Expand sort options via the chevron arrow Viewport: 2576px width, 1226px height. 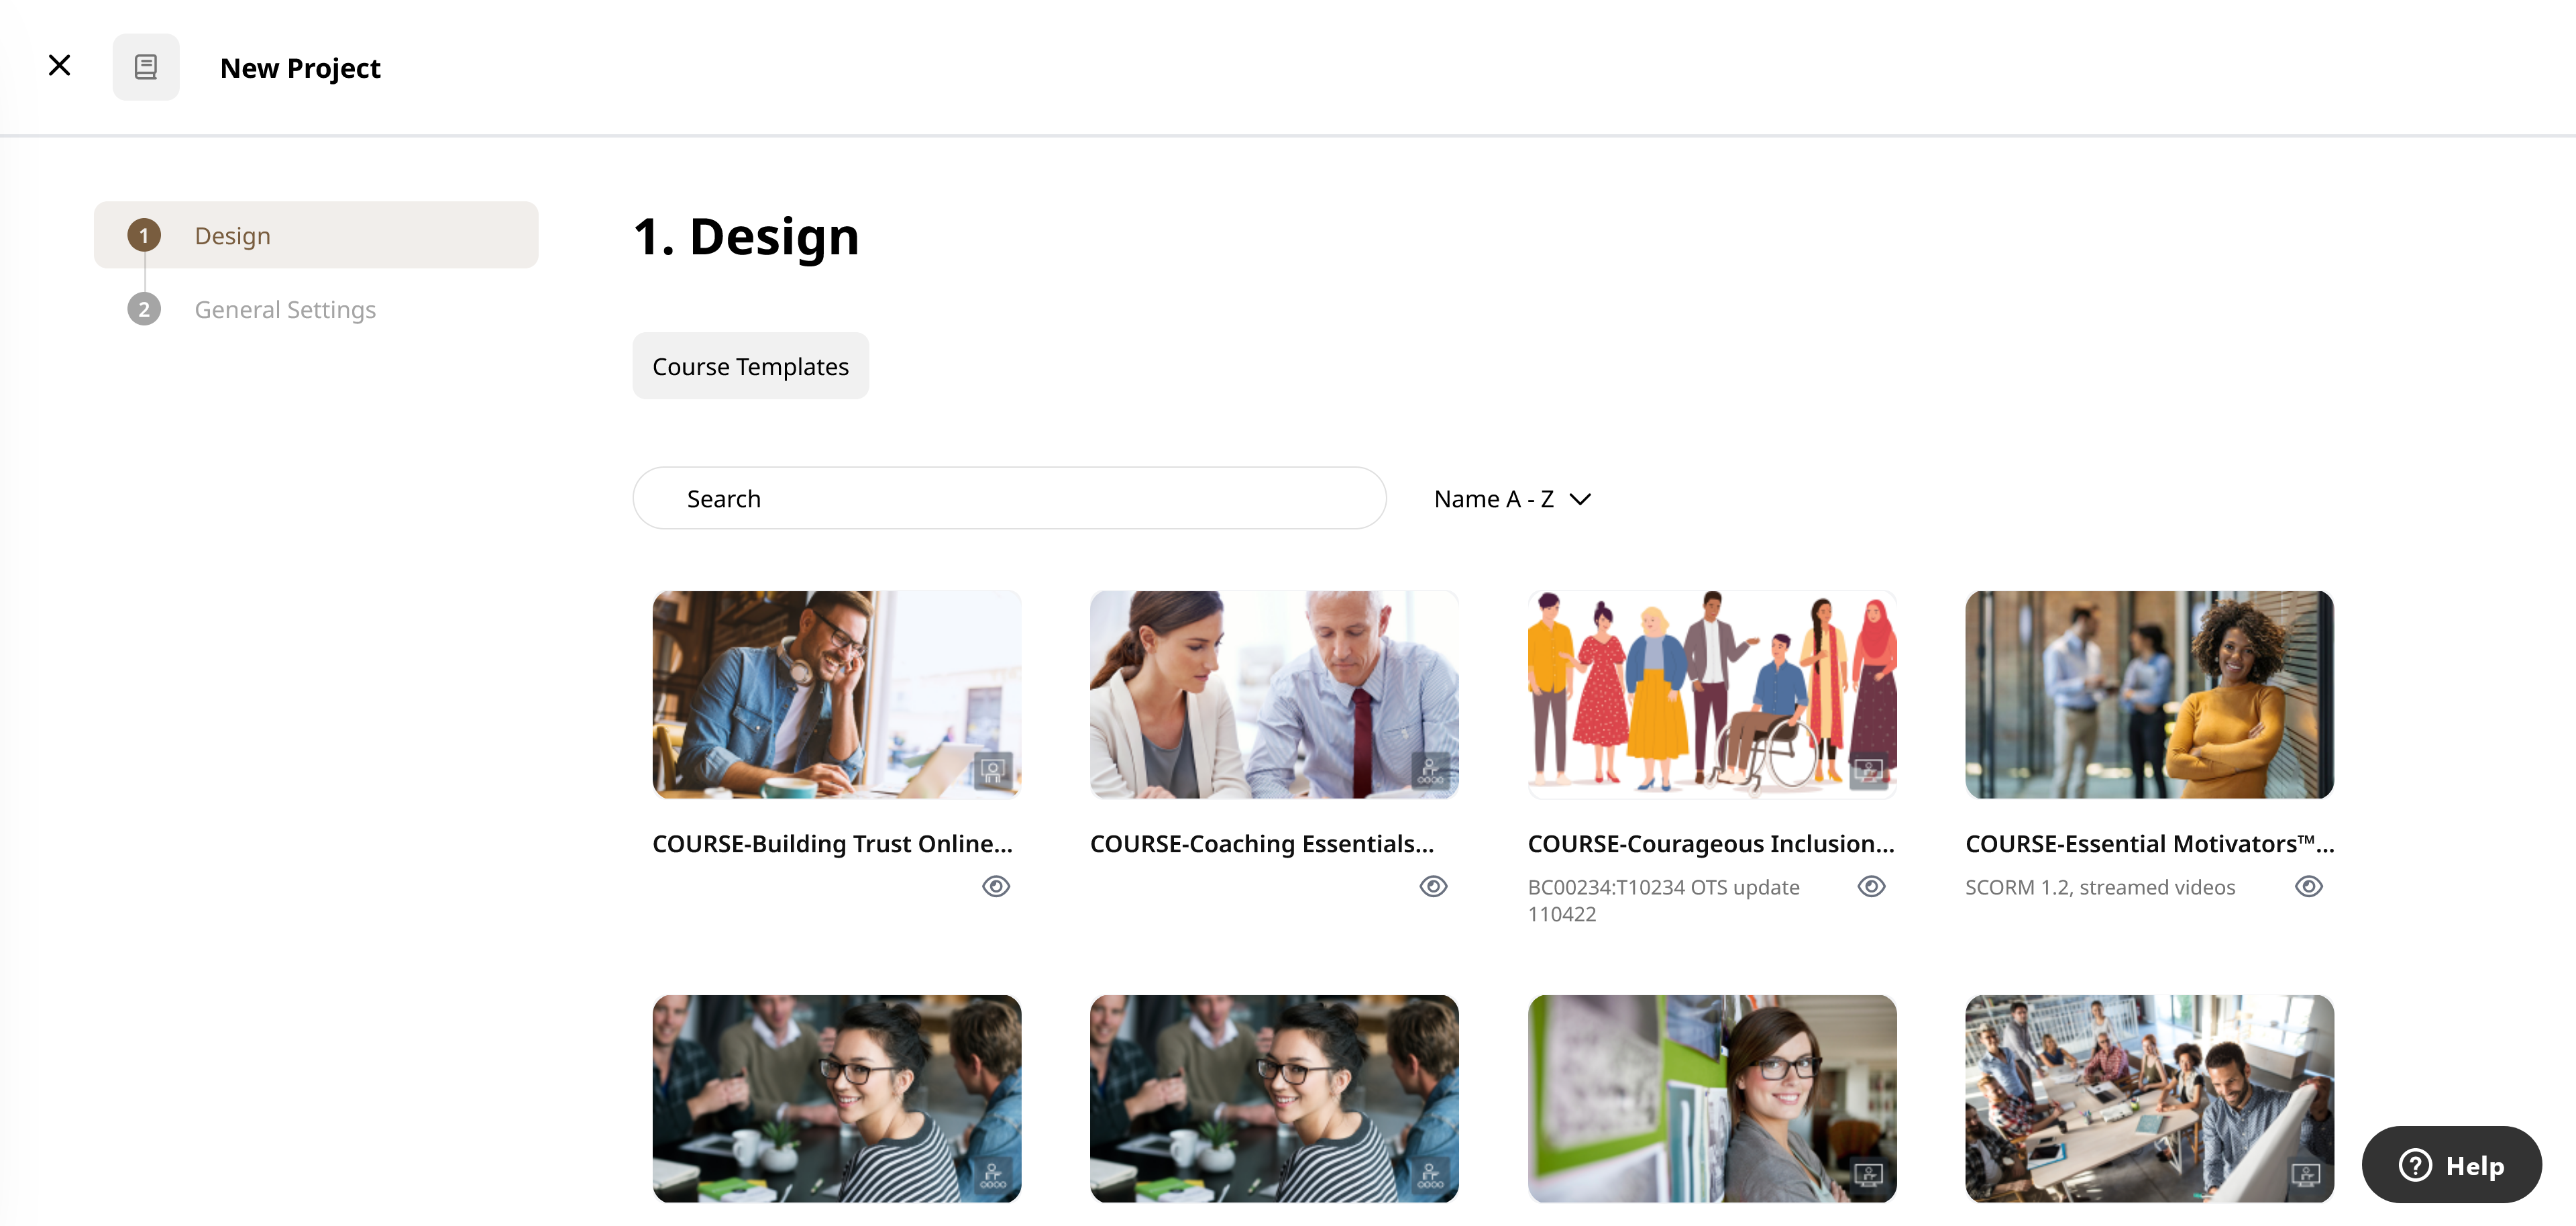pos(1580,499)
